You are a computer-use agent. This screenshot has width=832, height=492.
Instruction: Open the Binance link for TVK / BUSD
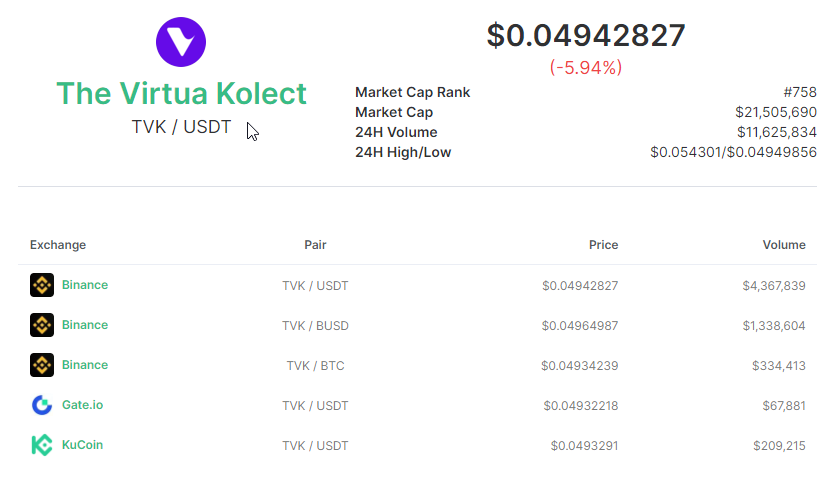click(x=85, y=325)
